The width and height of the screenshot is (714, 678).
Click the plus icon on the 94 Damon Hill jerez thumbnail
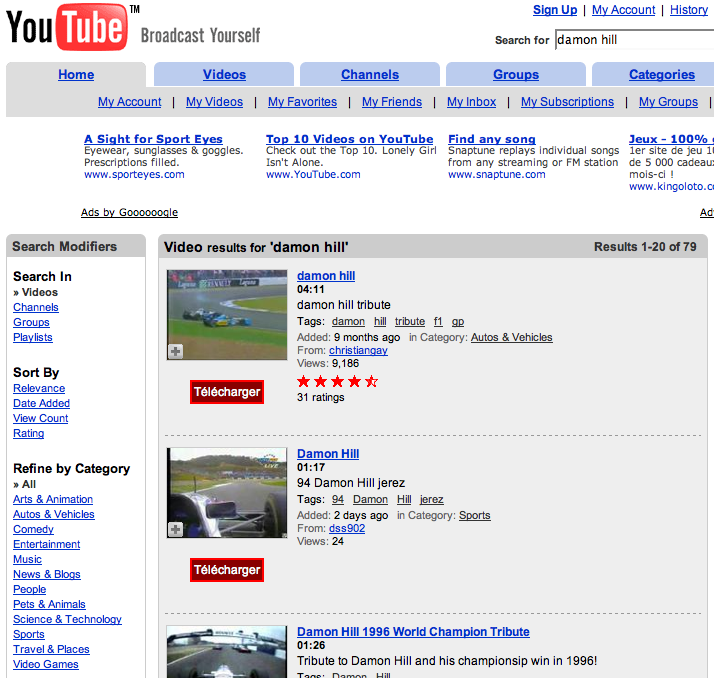click(176, 530)
